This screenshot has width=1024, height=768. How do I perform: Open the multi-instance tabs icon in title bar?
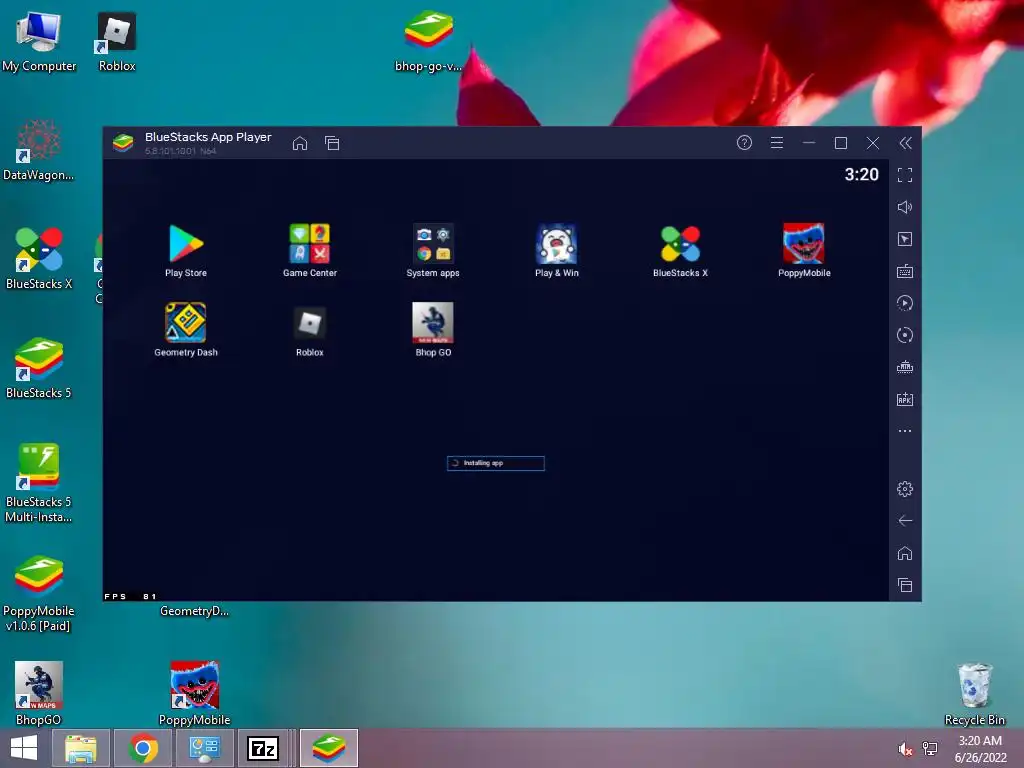click(332, 143)
